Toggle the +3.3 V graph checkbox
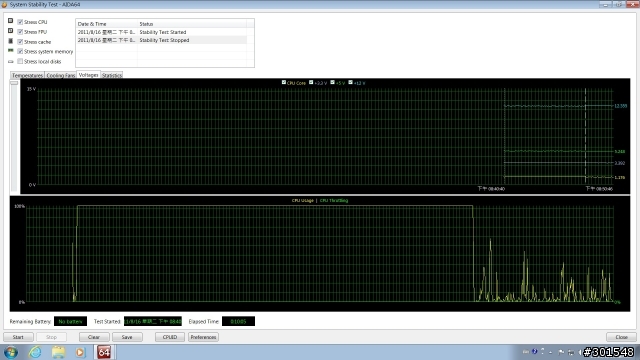 click(x=311, y=82)
